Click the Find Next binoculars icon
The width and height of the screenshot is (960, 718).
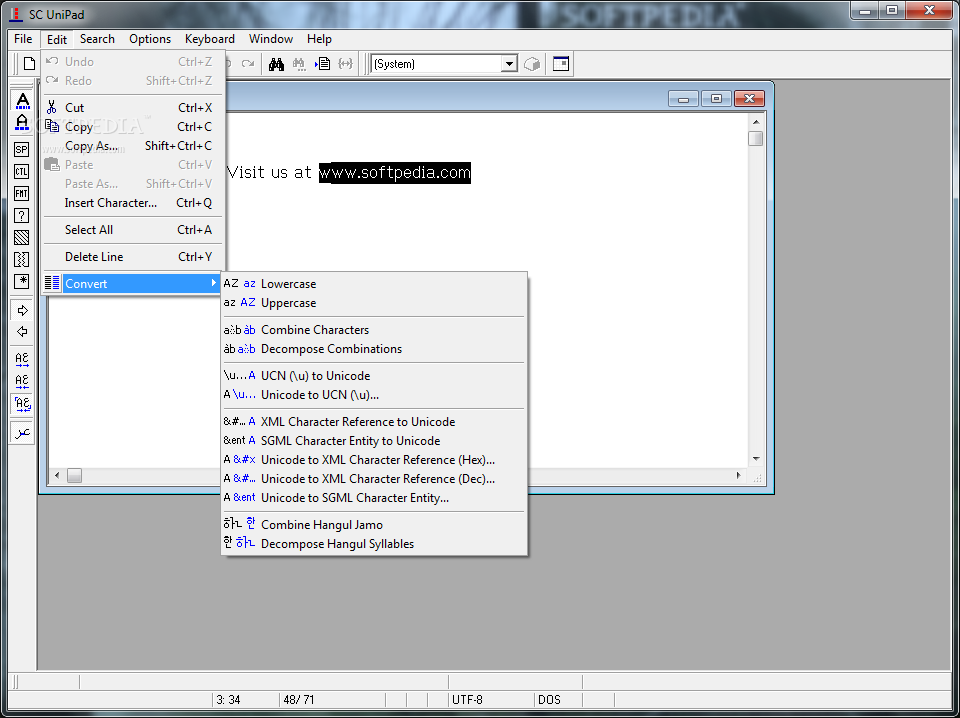pos(299,64)
